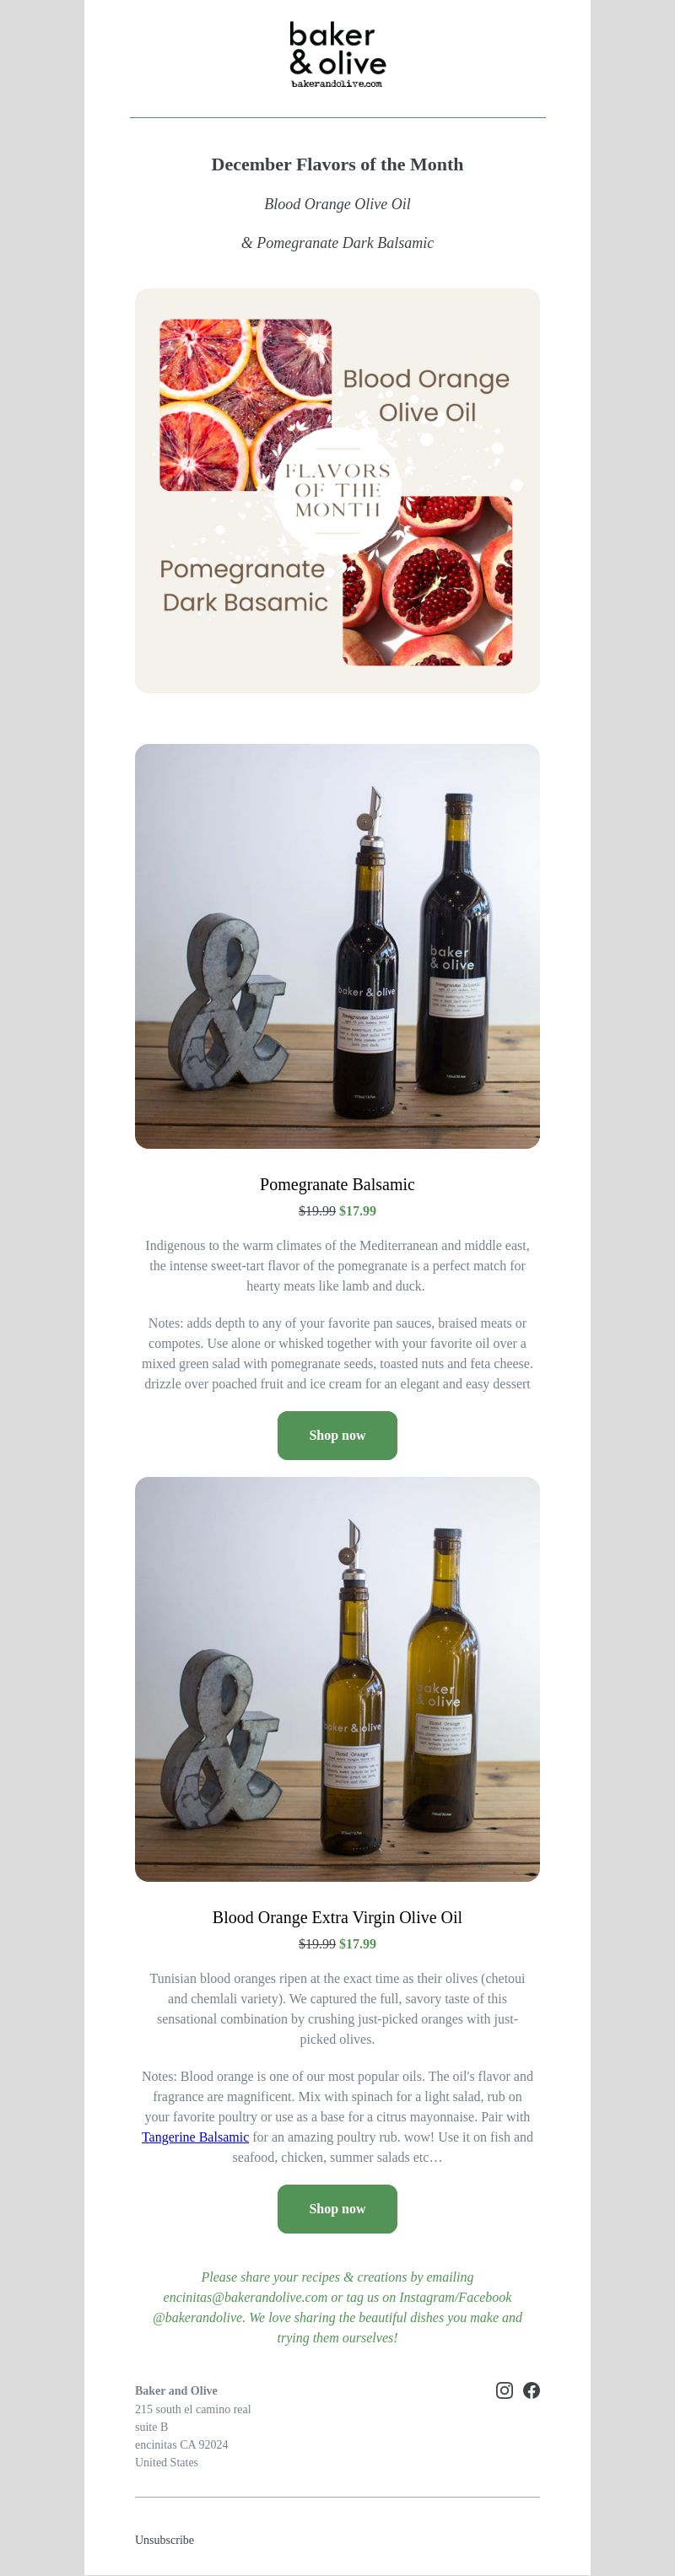Click the encinitas CA 92024 address line
Image resolution: width=675 pixels, height=2576 pixels.
pos(181,2445)
